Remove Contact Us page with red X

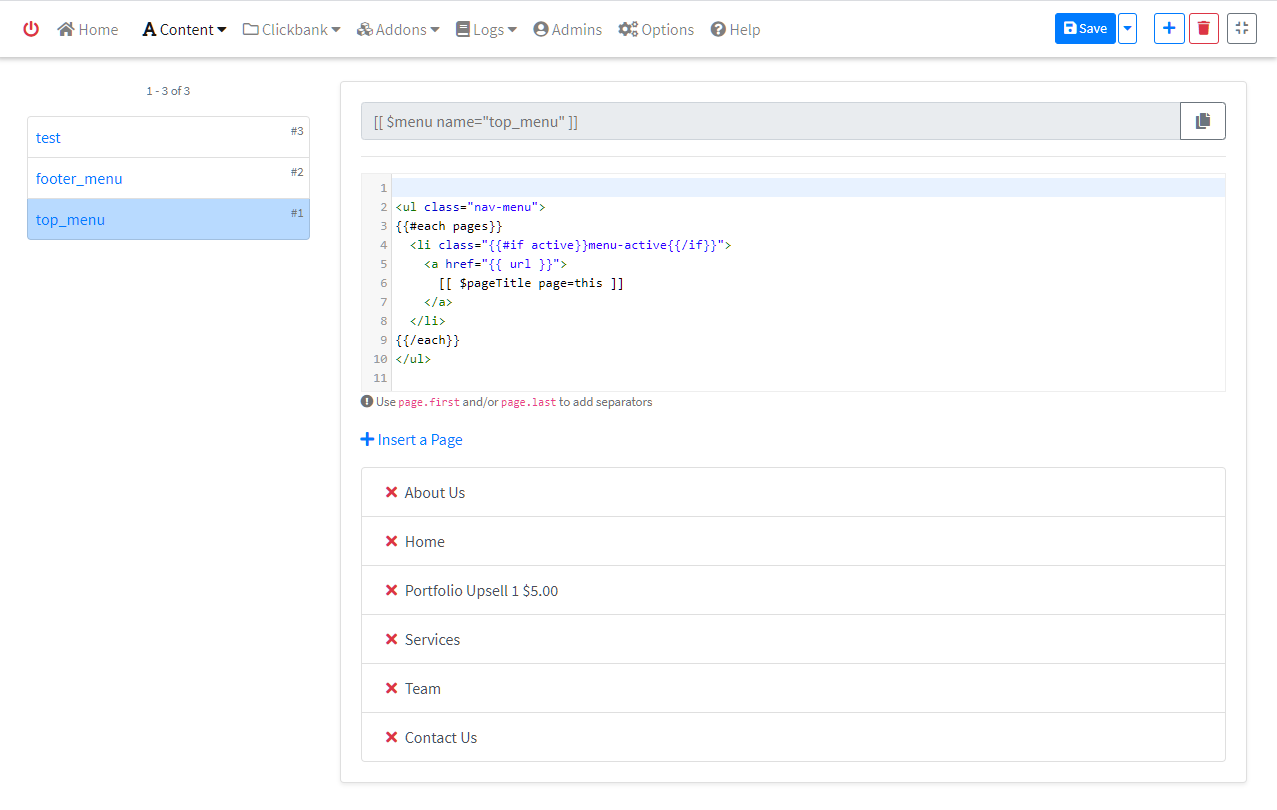(391, 737)
